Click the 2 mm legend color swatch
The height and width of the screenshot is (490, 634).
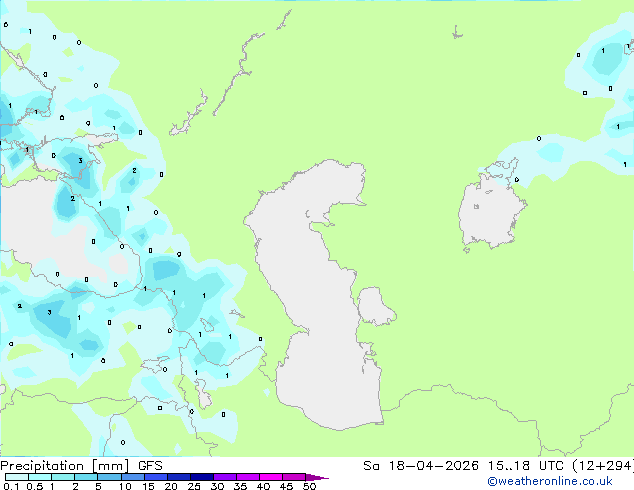click(x=86, y=477)
